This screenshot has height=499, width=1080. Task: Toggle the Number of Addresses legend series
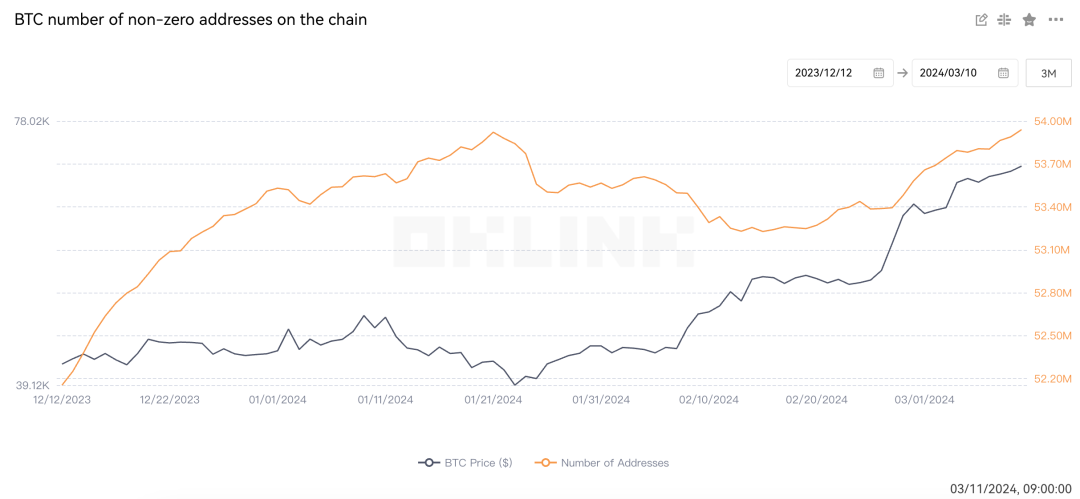[614, 463]
